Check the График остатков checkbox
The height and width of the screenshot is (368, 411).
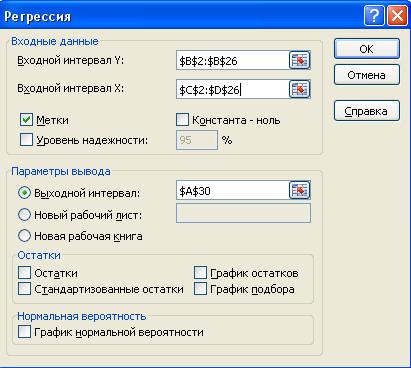point(200,273)
